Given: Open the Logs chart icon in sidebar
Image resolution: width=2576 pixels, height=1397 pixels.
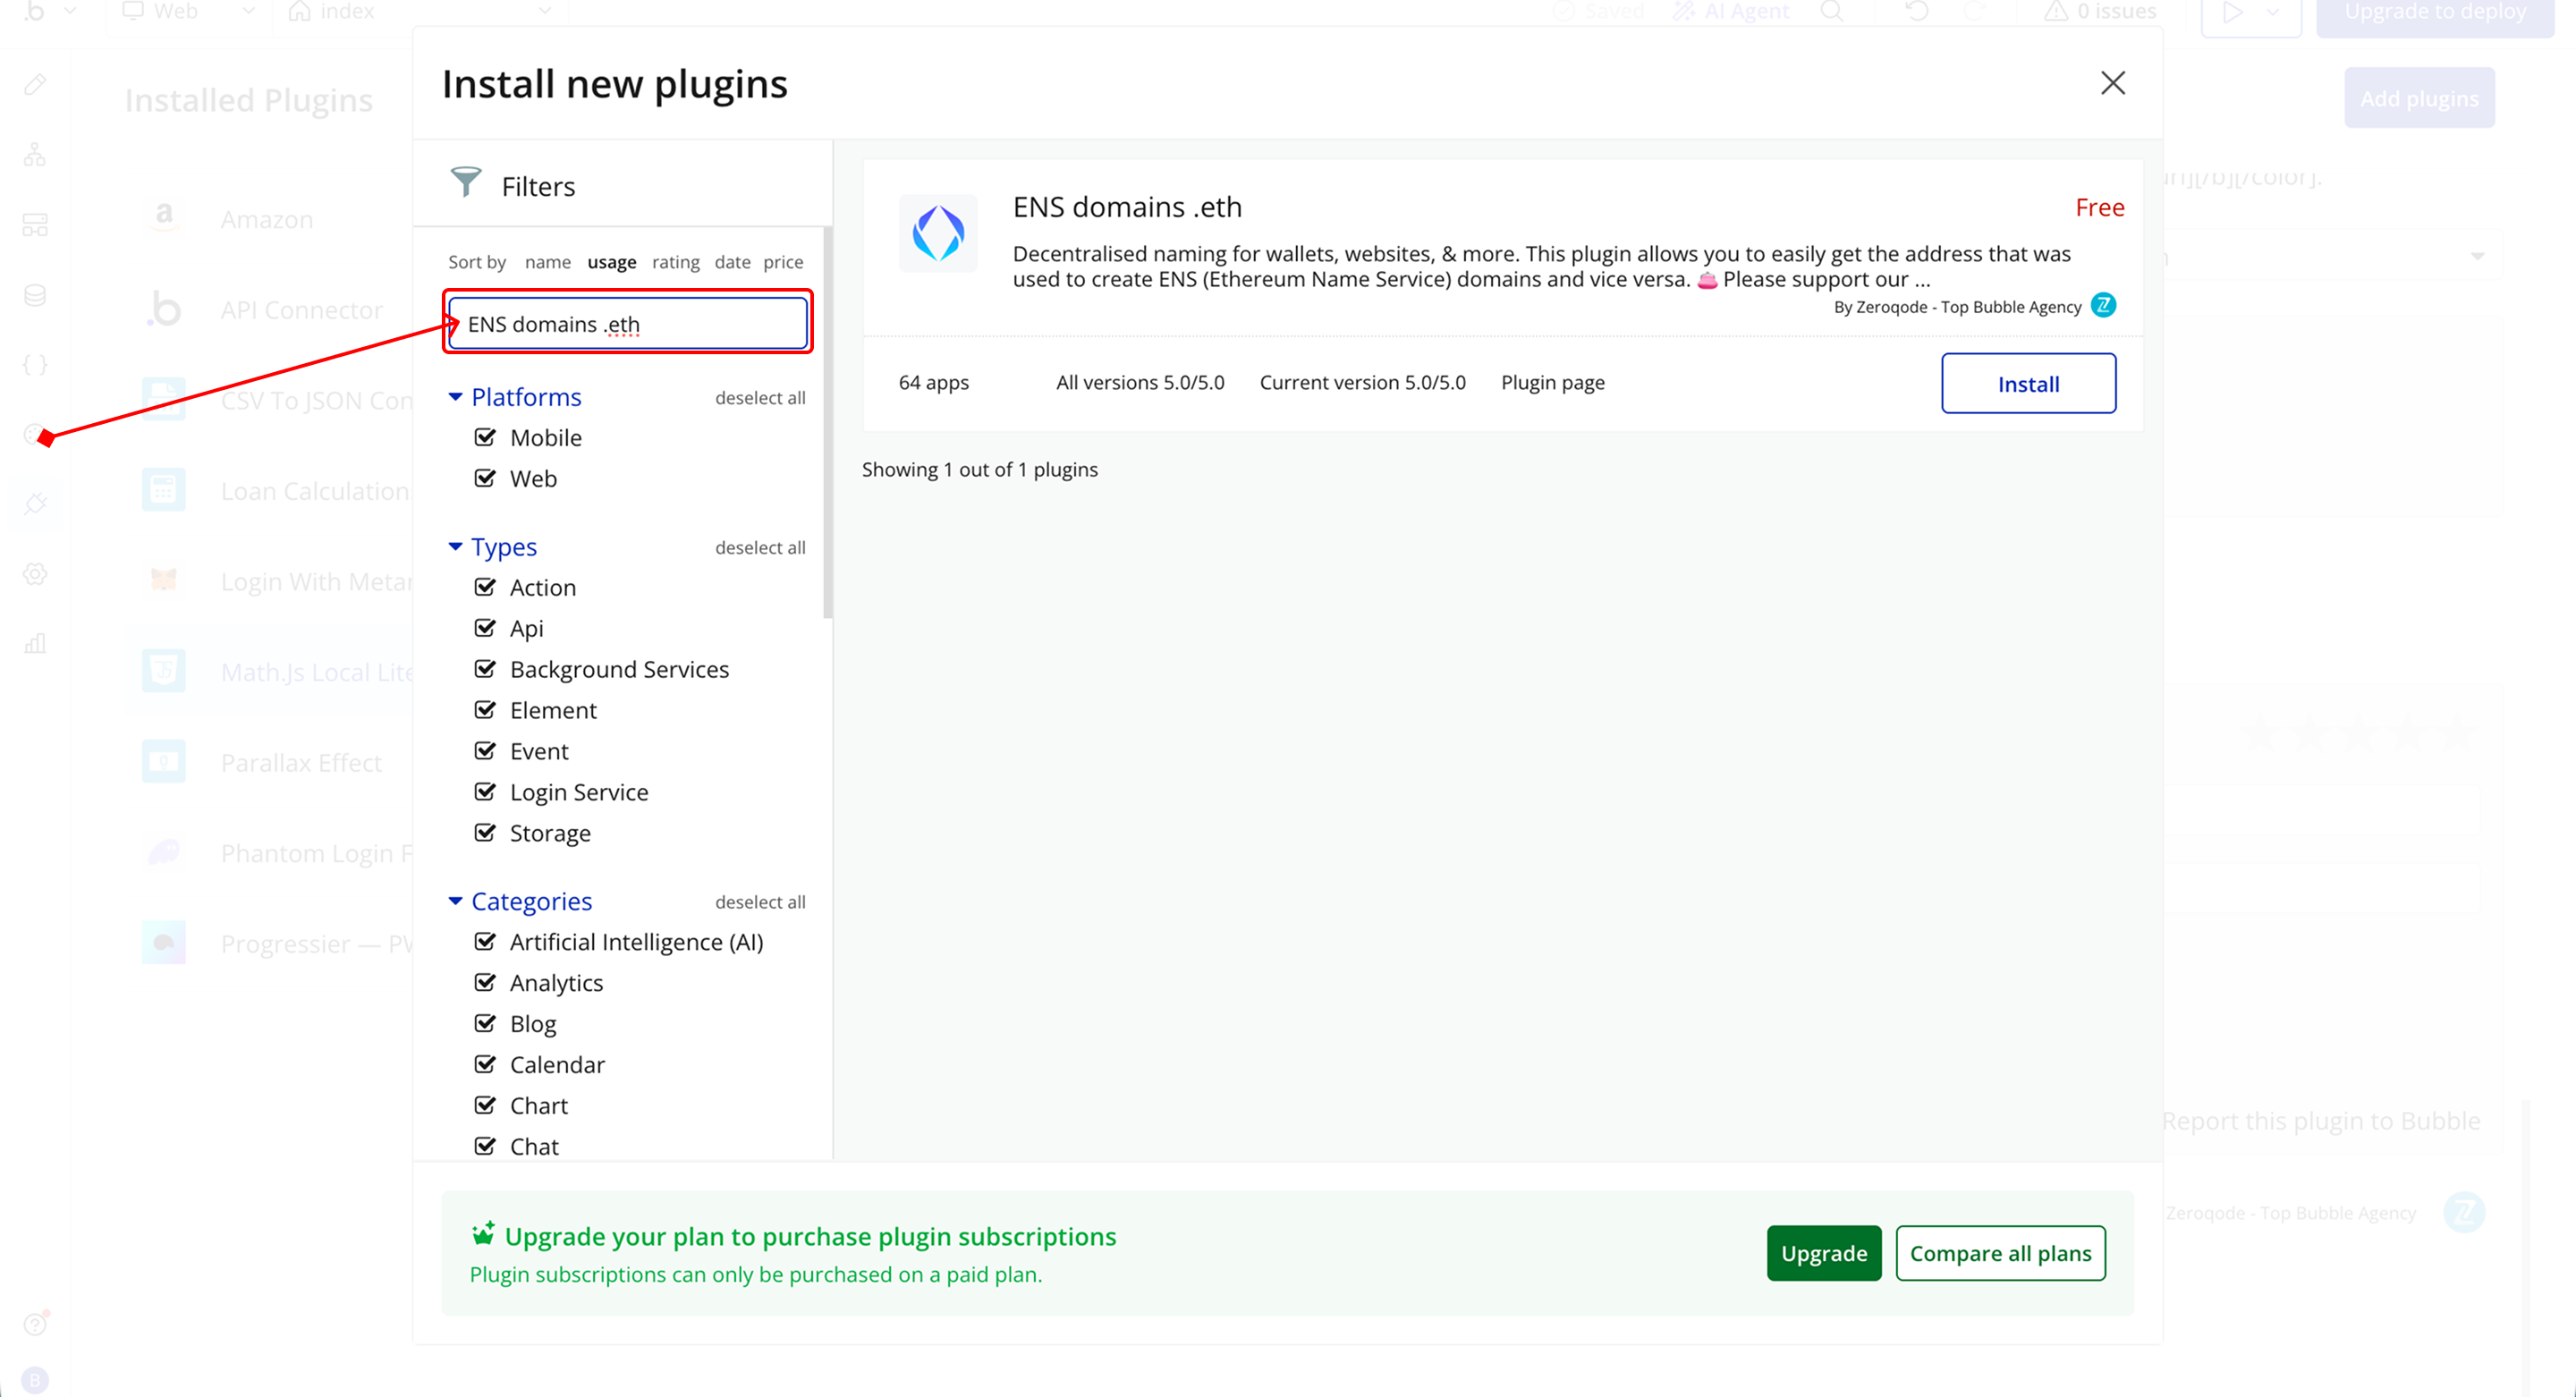Looking at the screenshot, I should click(35, 643).
